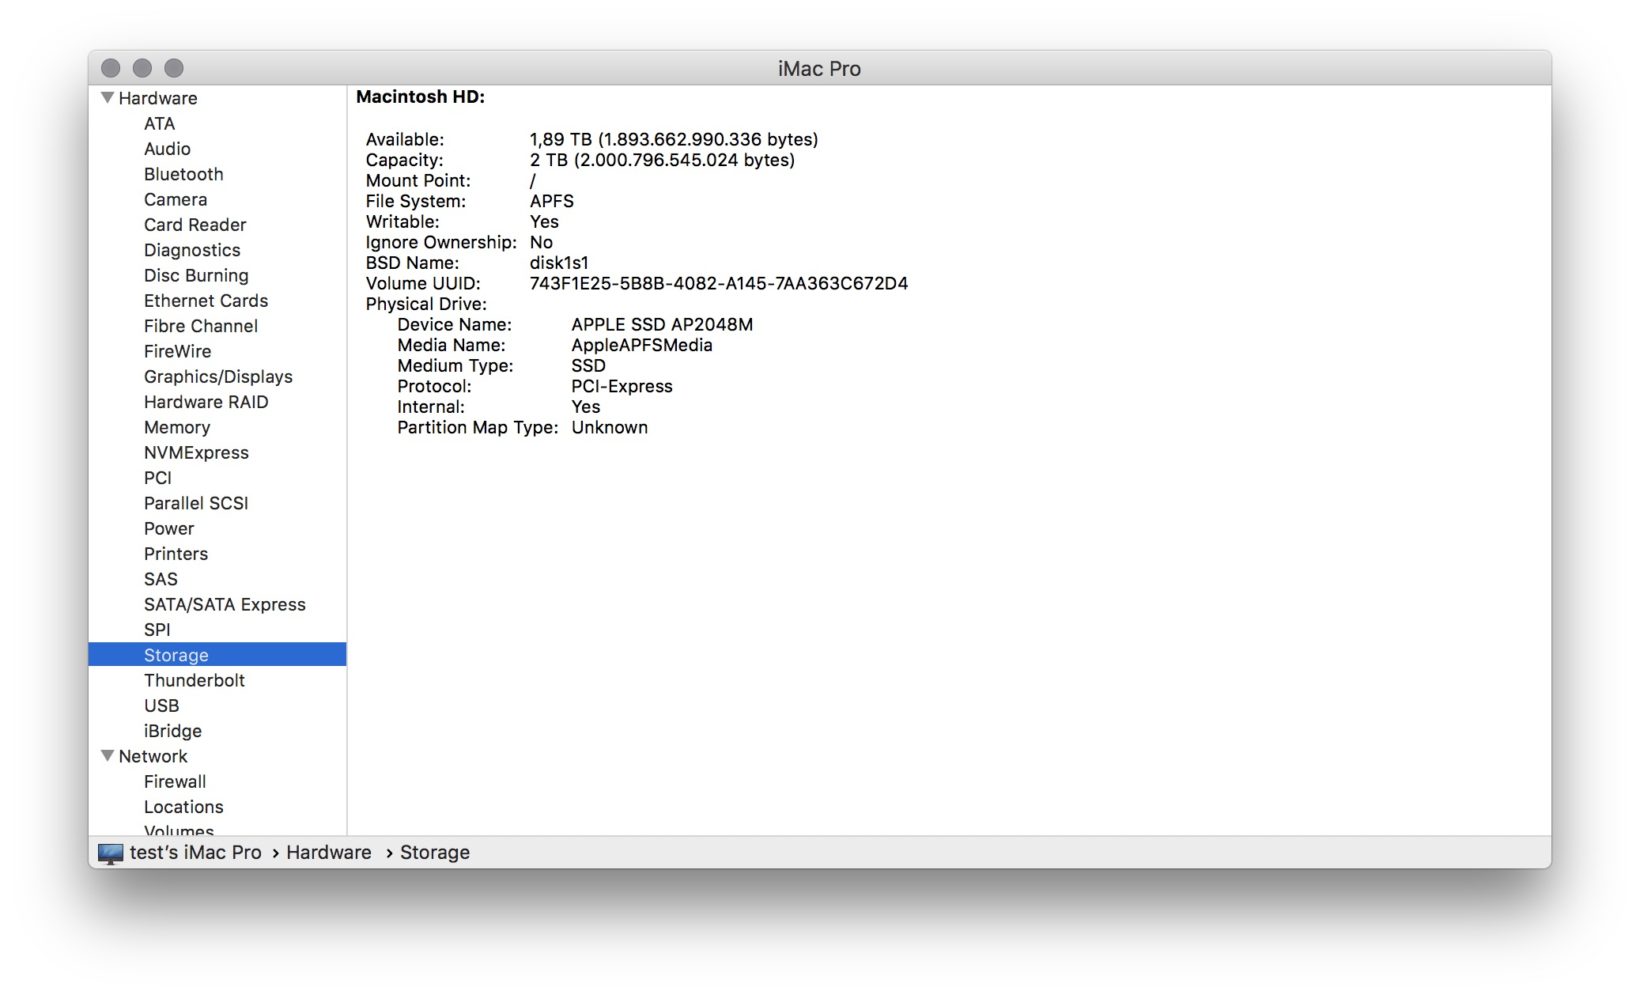Select Card Reader in the sidebar

[x=195, y=225]
